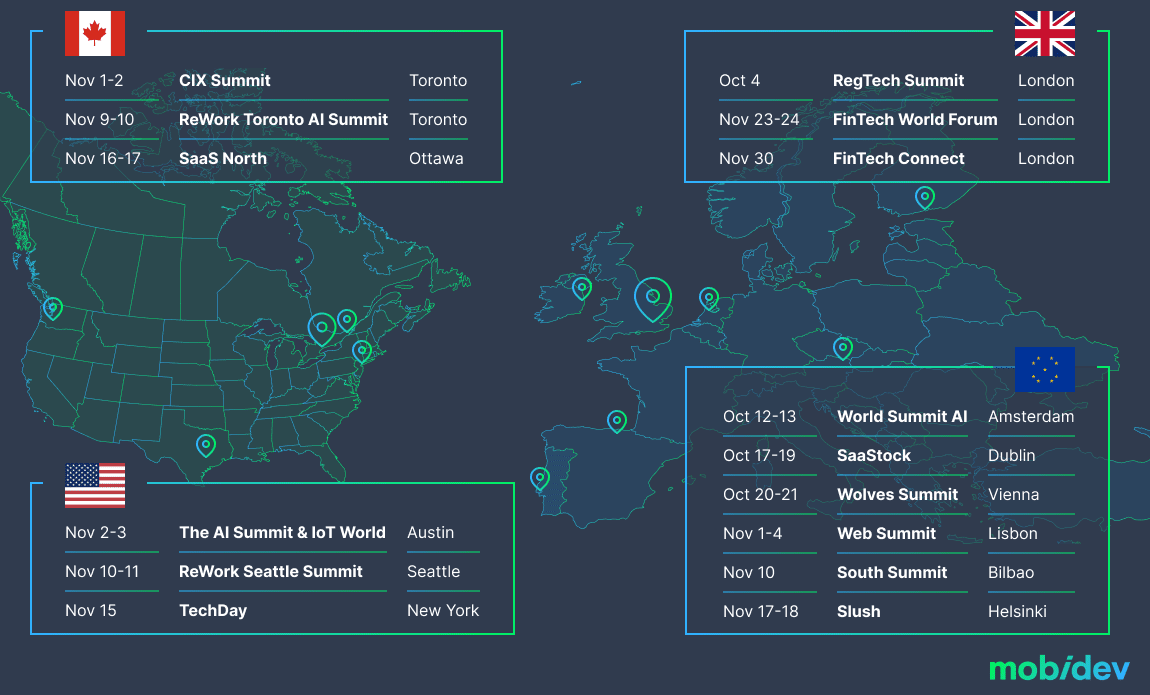Click the ReWork Seattle Summit event
This screenshot has width=1150, height=695.
[x=271, y=571]
